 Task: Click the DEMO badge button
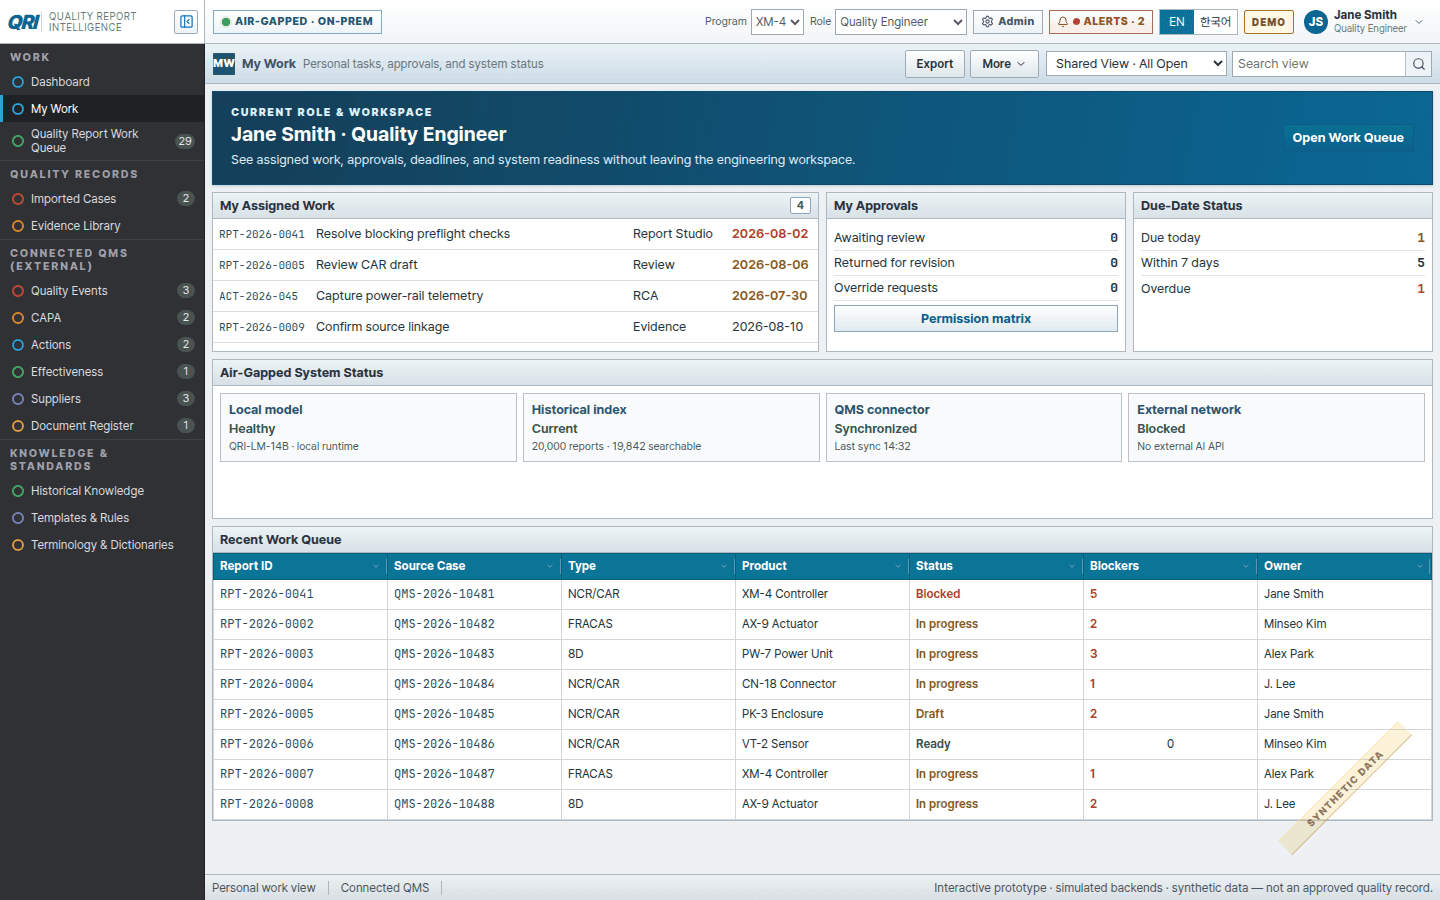point(1269,22)
